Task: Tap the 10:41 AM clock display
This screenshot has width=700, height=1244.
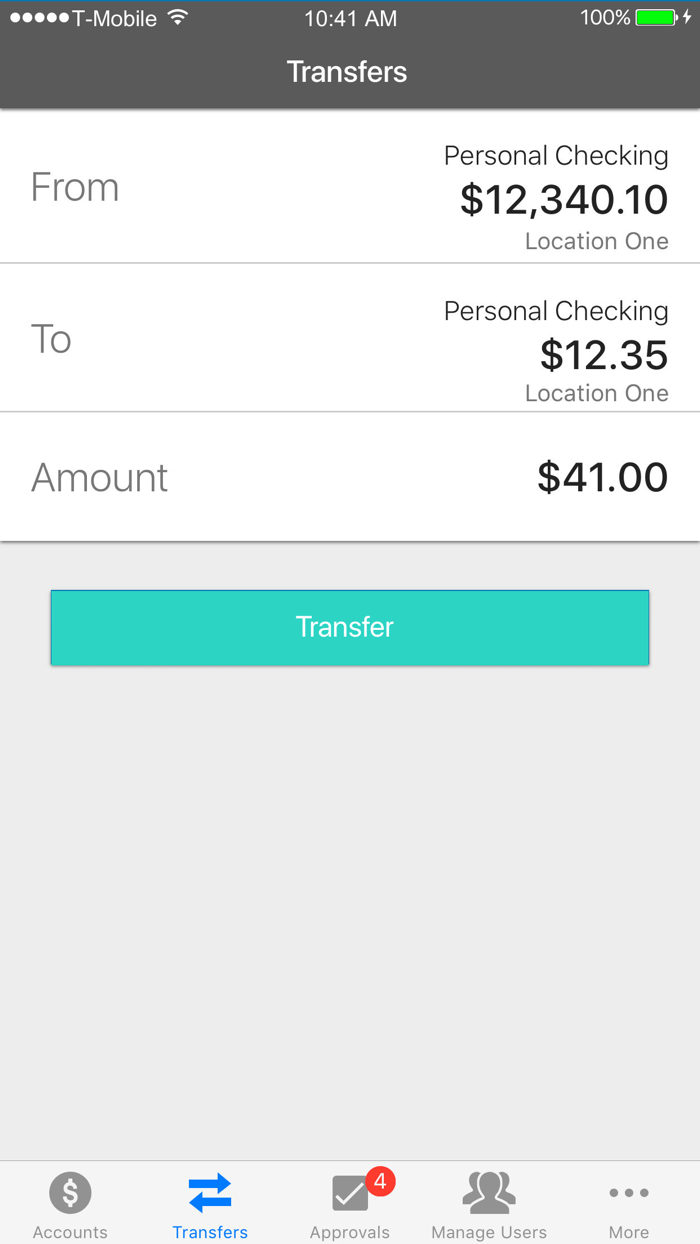Action: 350,16
